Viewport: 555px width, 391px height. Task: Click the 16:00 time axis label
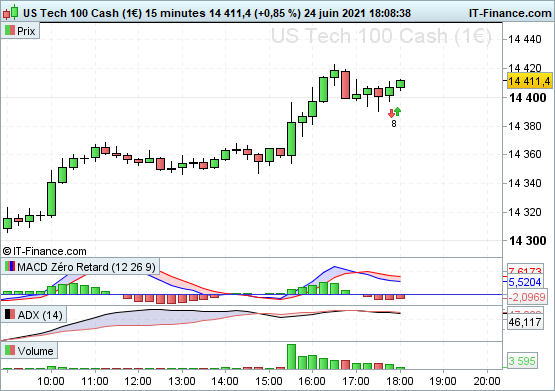[312, 381]
